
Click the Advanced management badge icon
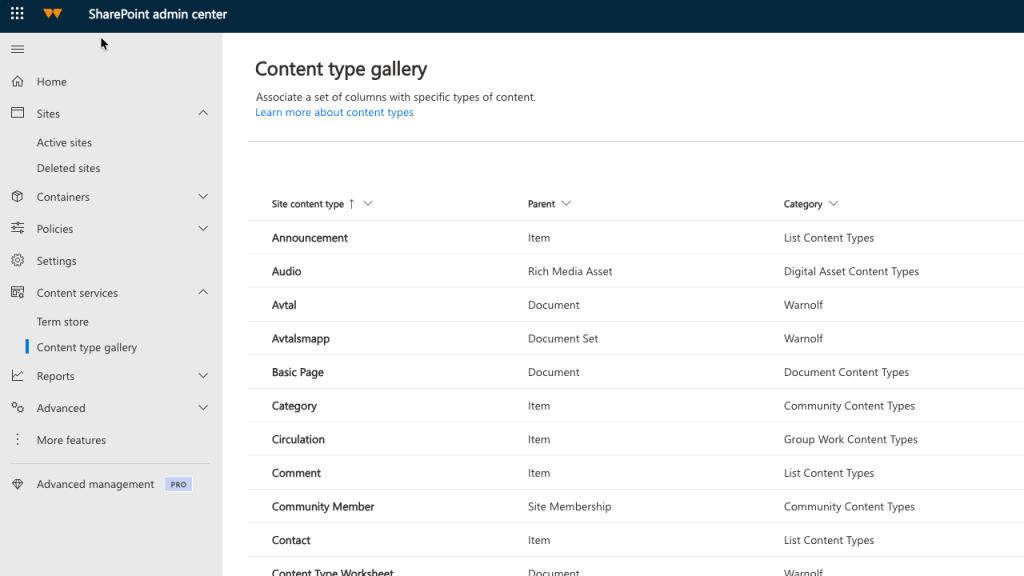pyautogui.click(x=17, y=484)
